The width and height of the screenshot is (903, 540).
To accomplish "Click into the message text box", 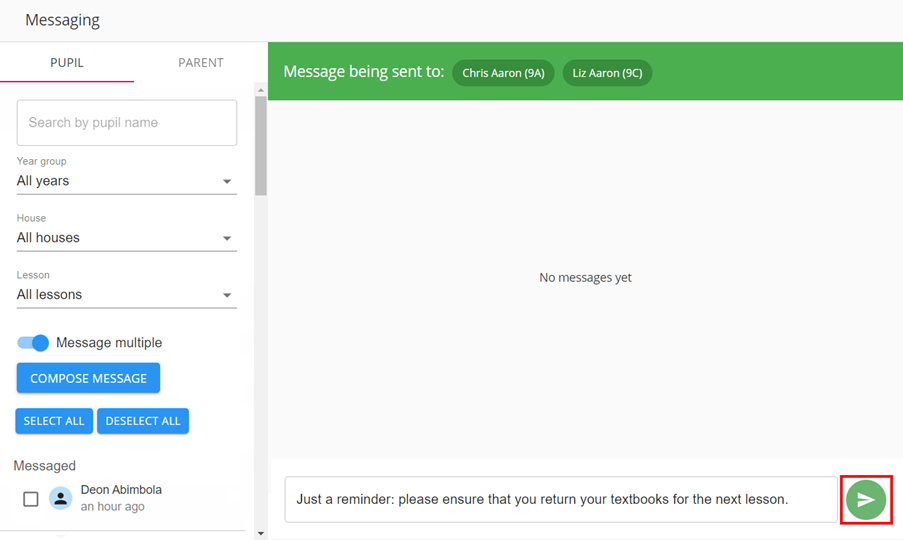I will (x=561, y=499).
